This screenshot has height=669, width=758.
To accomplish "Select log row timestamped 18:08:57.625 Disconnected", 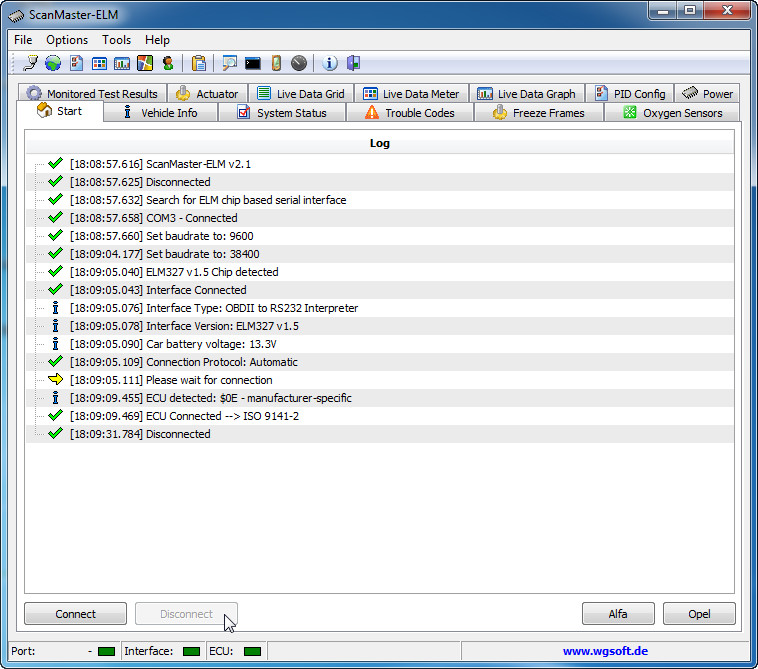I will (379, 182).
